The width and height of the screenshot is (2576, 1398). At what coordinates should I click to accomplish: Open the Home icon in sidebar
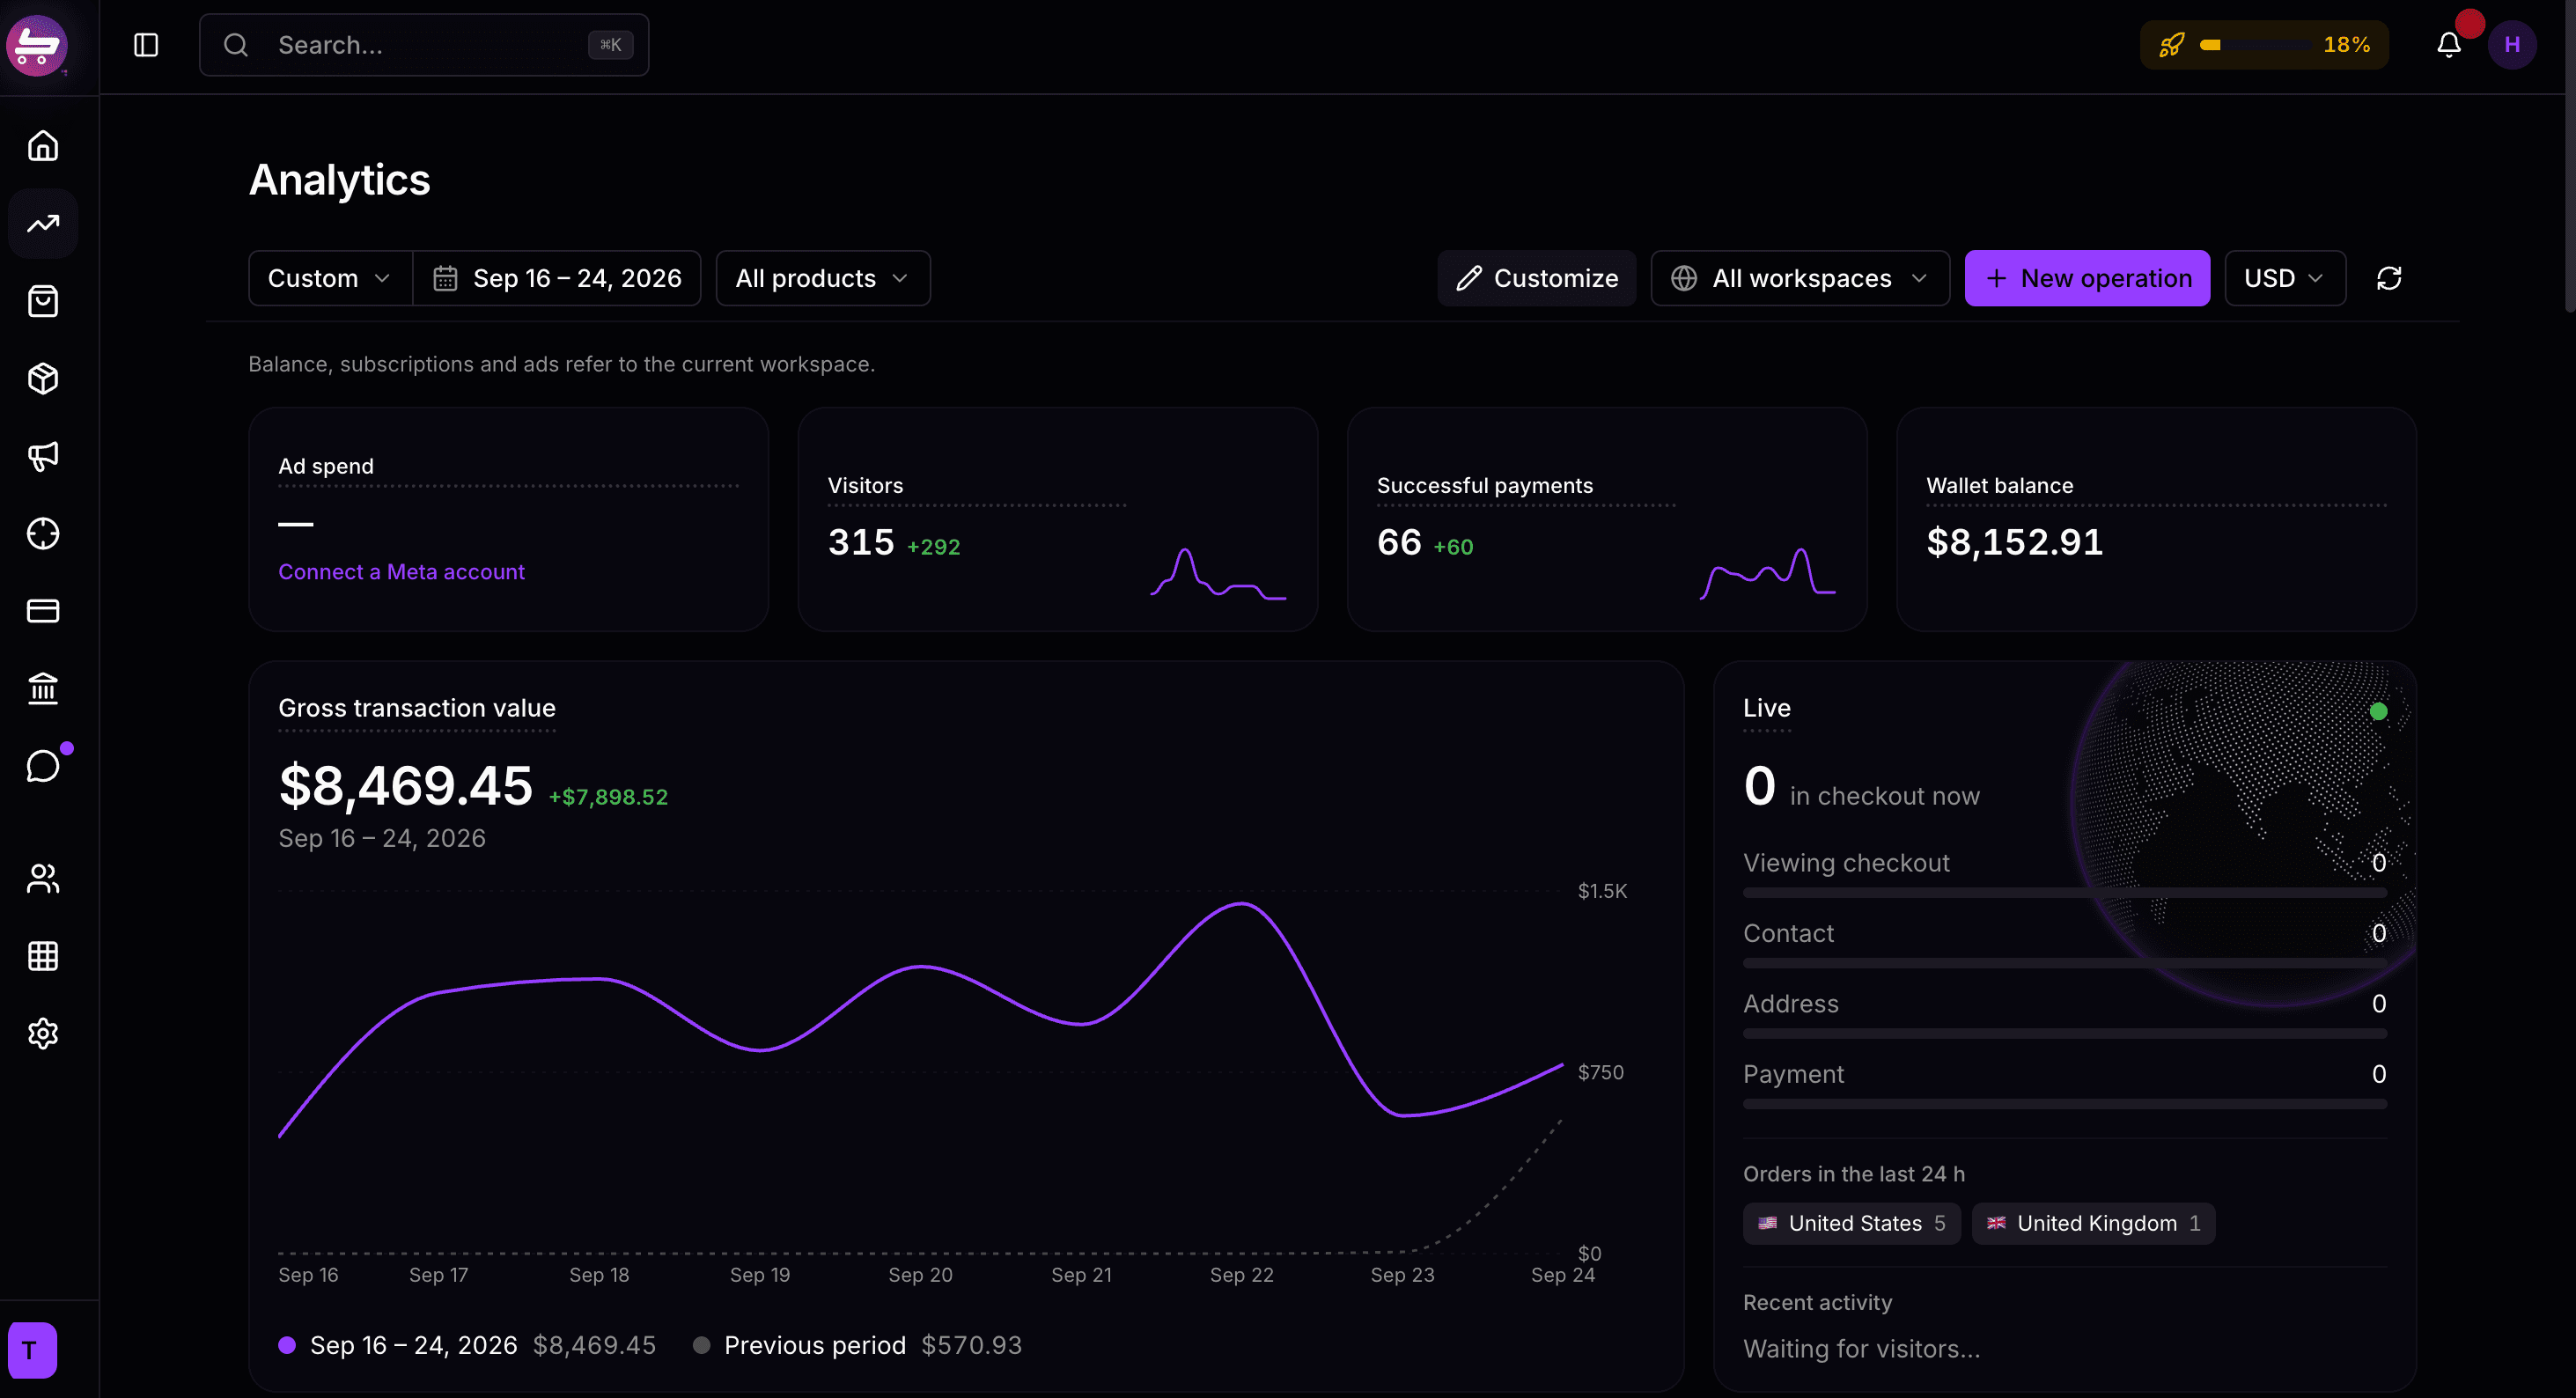[x=43, y=146]
